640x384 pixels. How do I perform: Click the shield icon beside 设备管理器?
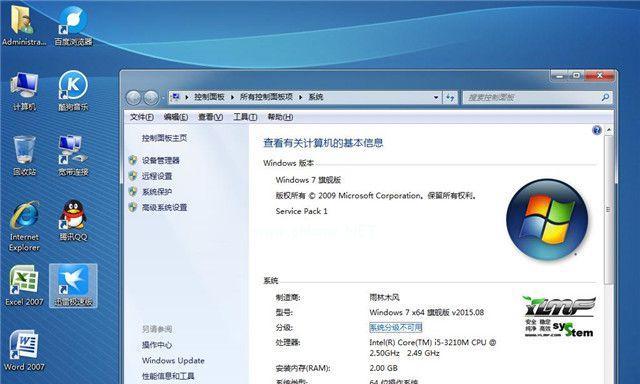pyautogui.click(x=133, y=160)
